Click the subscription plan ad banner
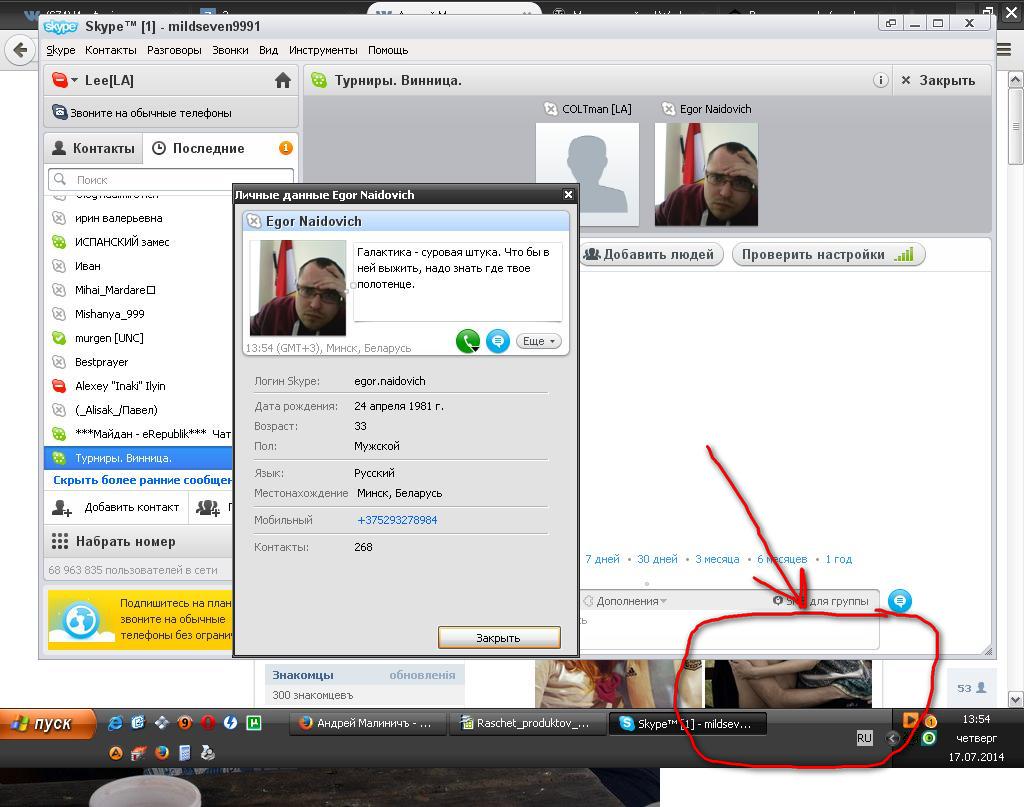This screenshot has width=1024, height=807. tap(140, 620)
